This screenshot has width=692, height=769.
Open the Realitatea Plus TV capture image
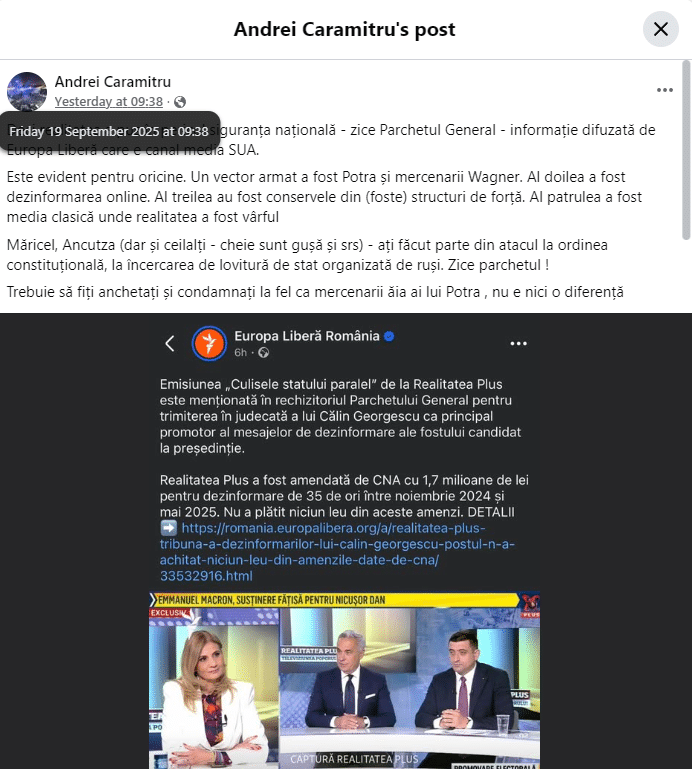pos(344,681)
